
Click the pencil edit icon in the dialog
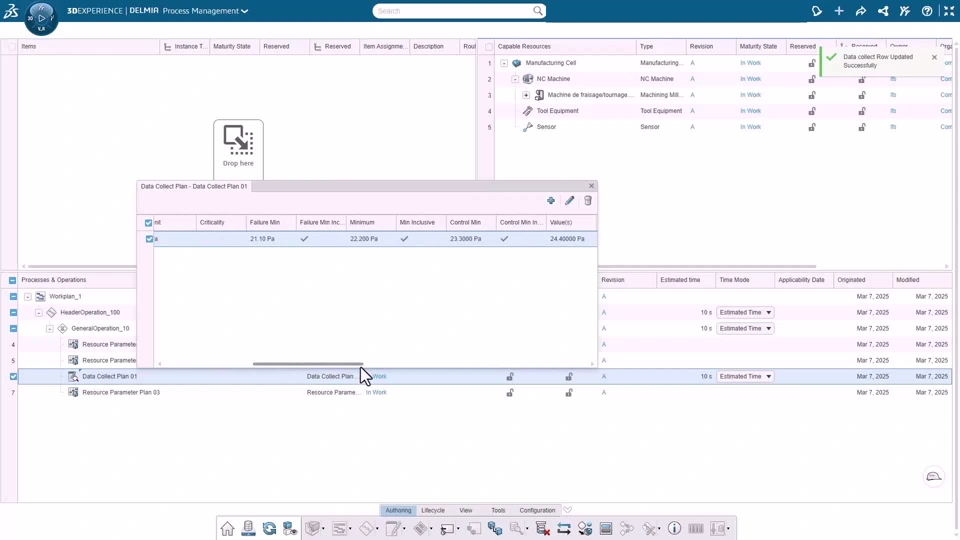(569, 201)
